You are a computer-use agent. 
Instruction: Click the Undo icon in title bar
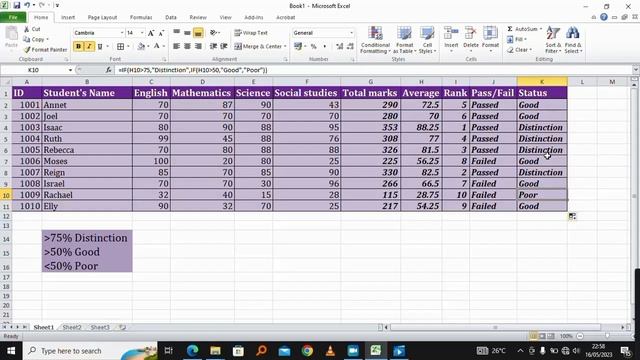coord(27,6)
